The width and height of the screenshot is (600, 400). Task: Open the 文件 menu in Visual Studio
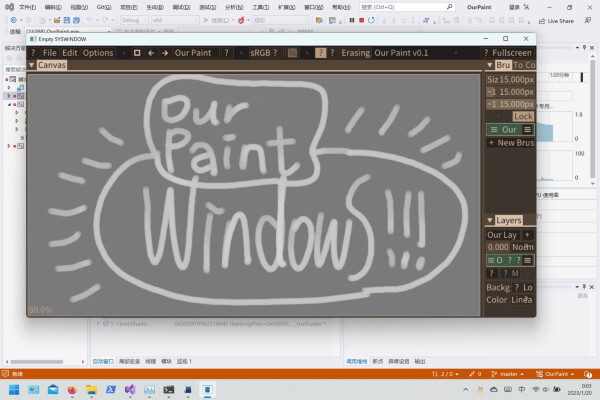(x=28, y=7)
